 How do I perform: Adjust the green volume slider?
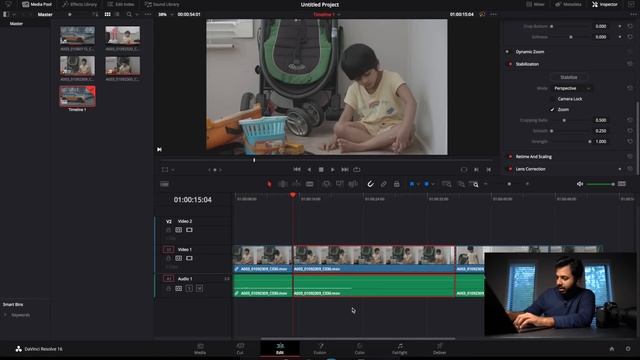click(x=600, y=184)
